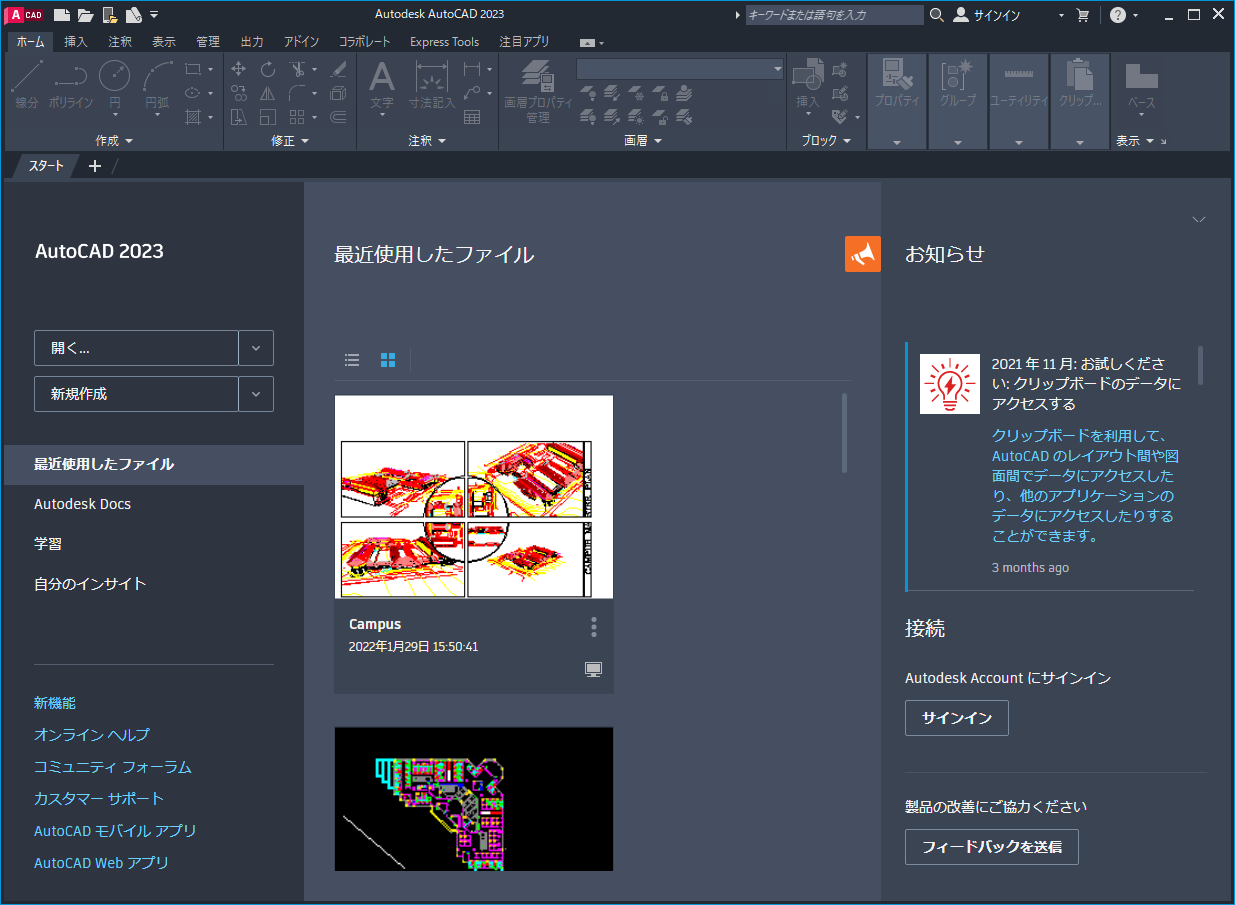The image size is (1235, 905).
Task: Select the Offset tool icon
Action: (338, 117)
